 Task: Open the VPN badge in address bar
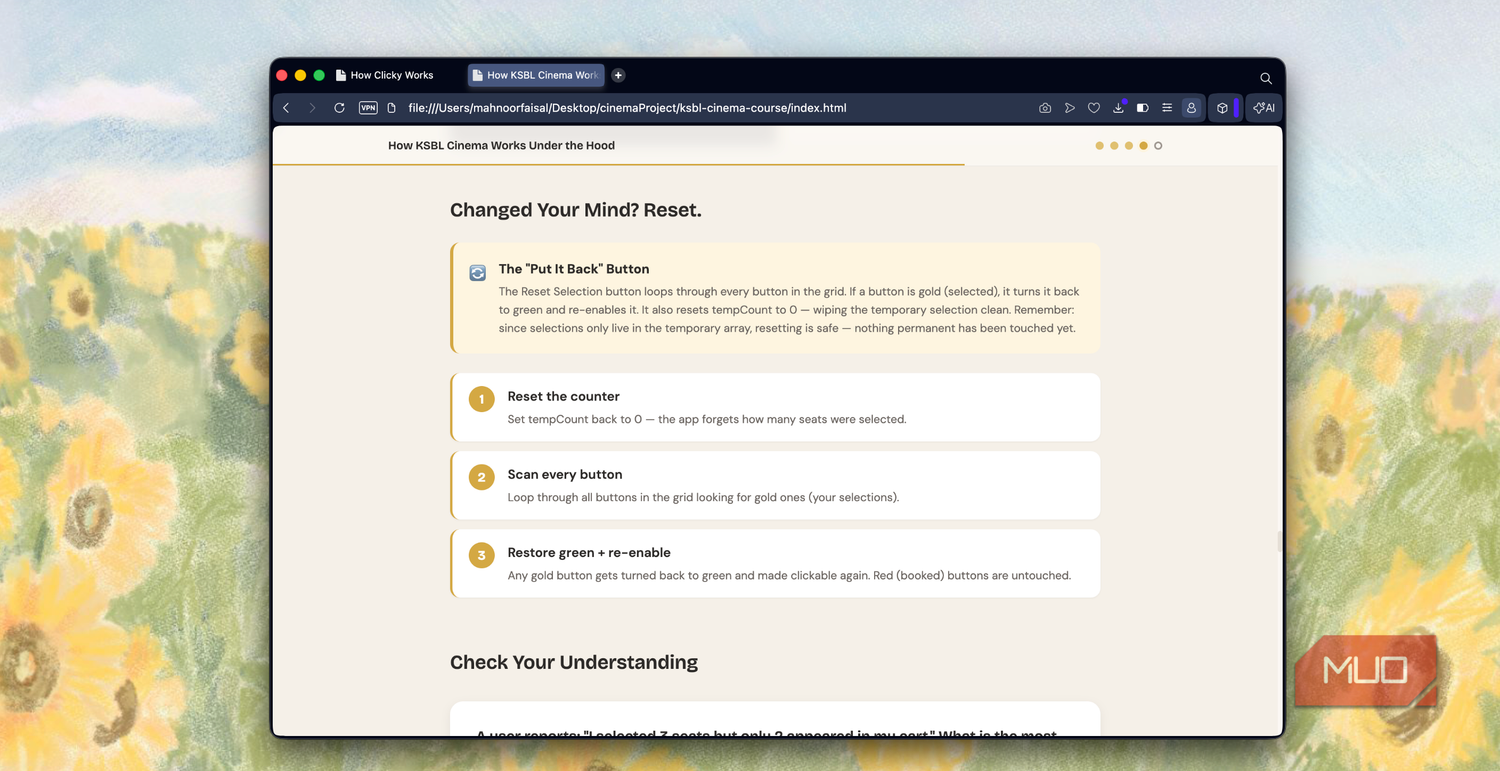(368, 108)
